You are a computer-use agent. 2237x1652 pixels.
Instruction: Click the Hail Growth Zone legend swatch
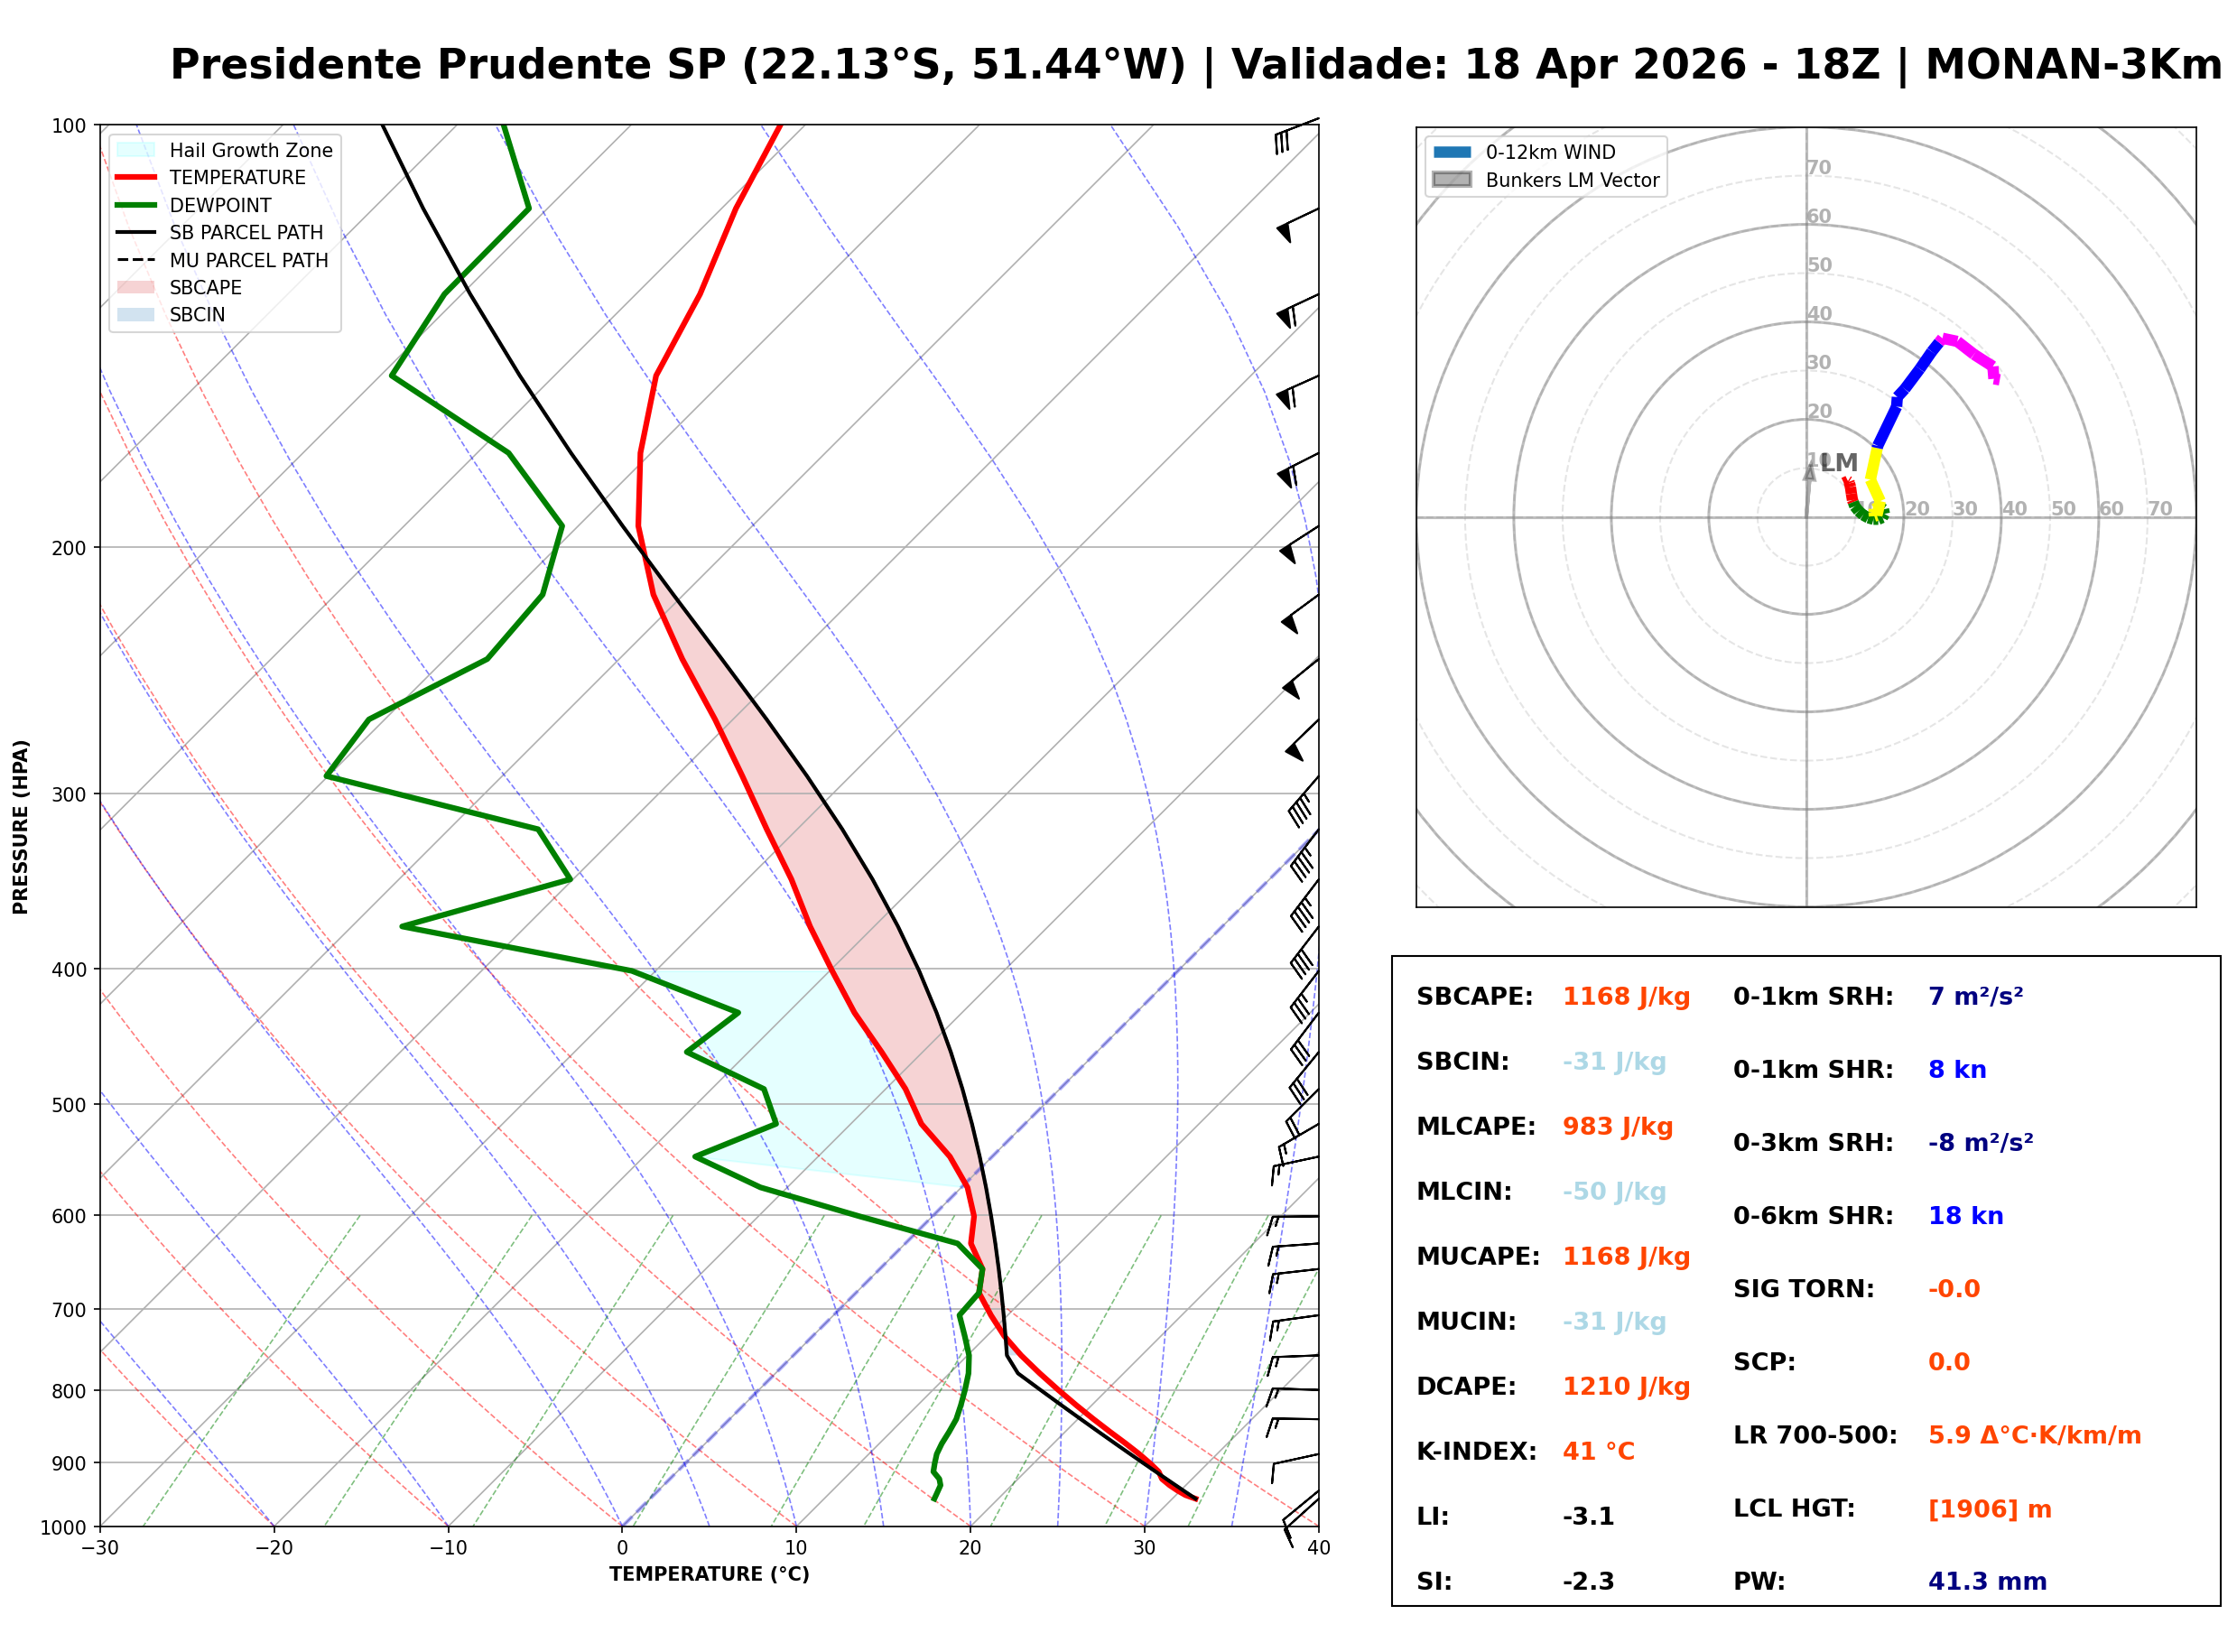coord(136,150)
